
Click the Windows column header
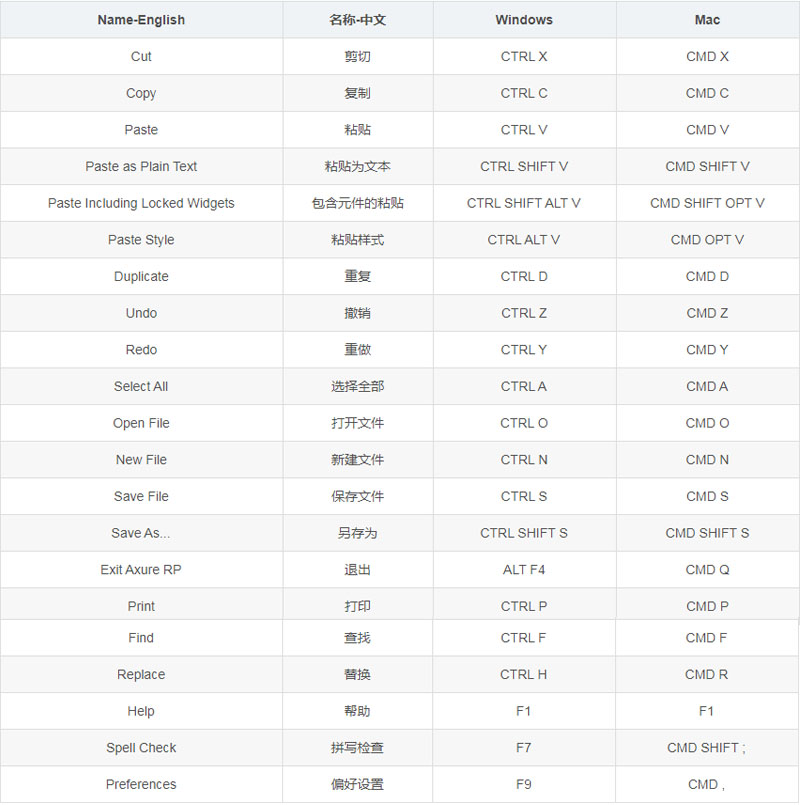(x=524, y=20)
